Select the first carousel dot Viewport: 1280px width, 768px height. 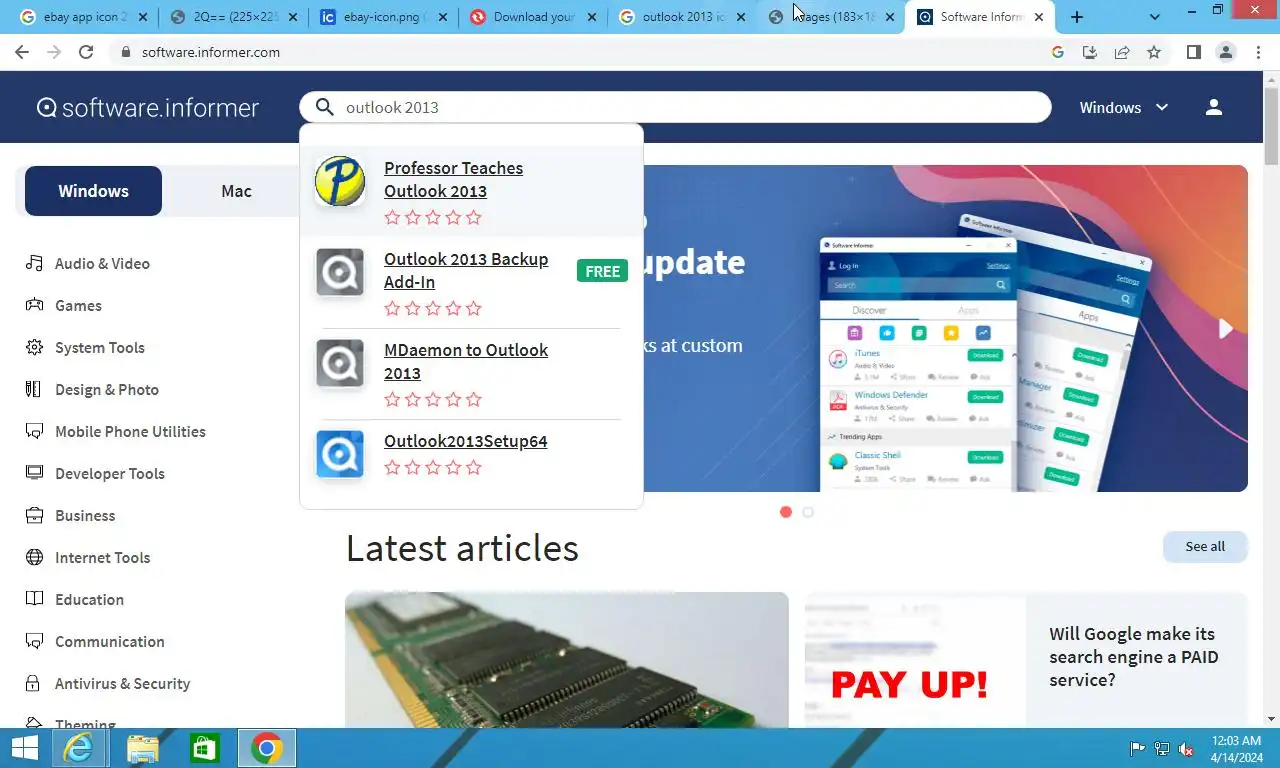click(786, 512)
